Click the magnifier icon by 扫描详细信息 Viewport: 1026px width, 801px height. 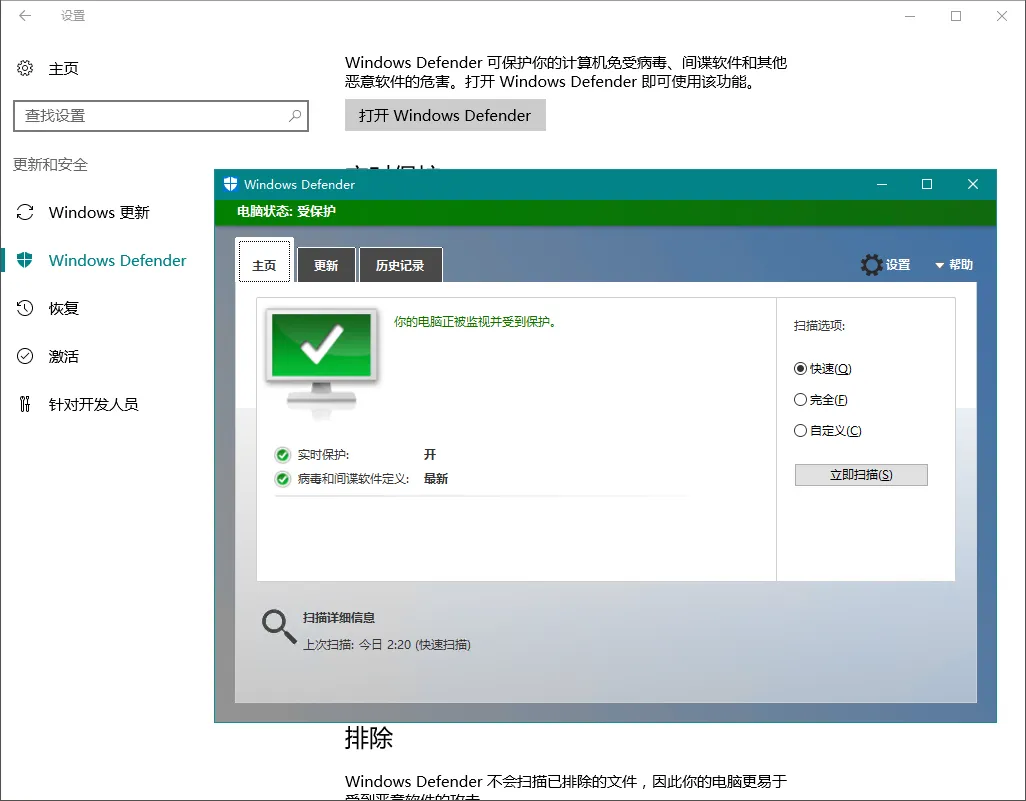[x=279, y=627]
